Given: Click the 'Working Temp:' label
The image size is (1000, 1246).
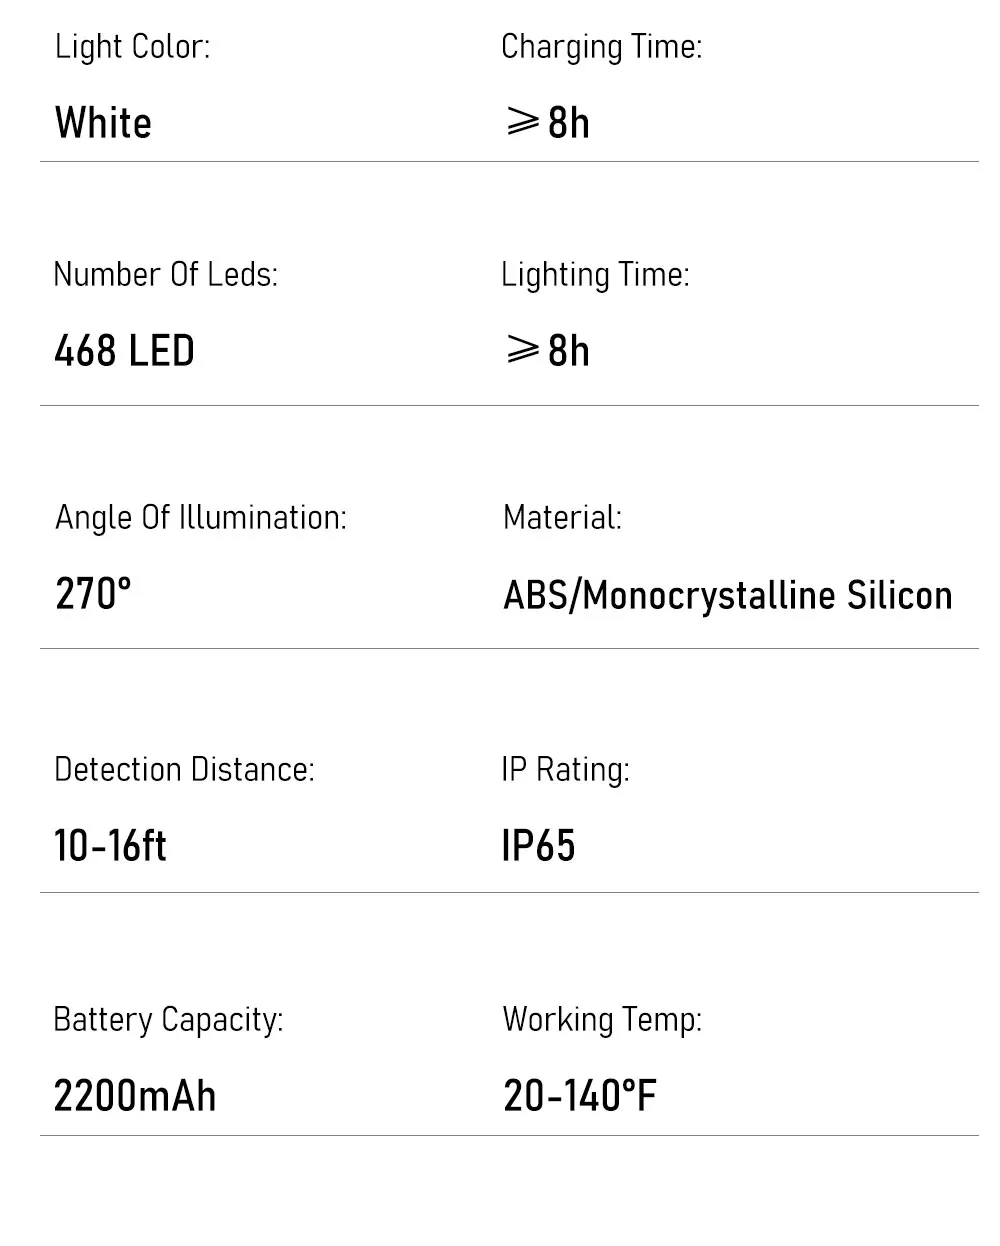Looking at the screenshot, I should (x=602, y=1020).
